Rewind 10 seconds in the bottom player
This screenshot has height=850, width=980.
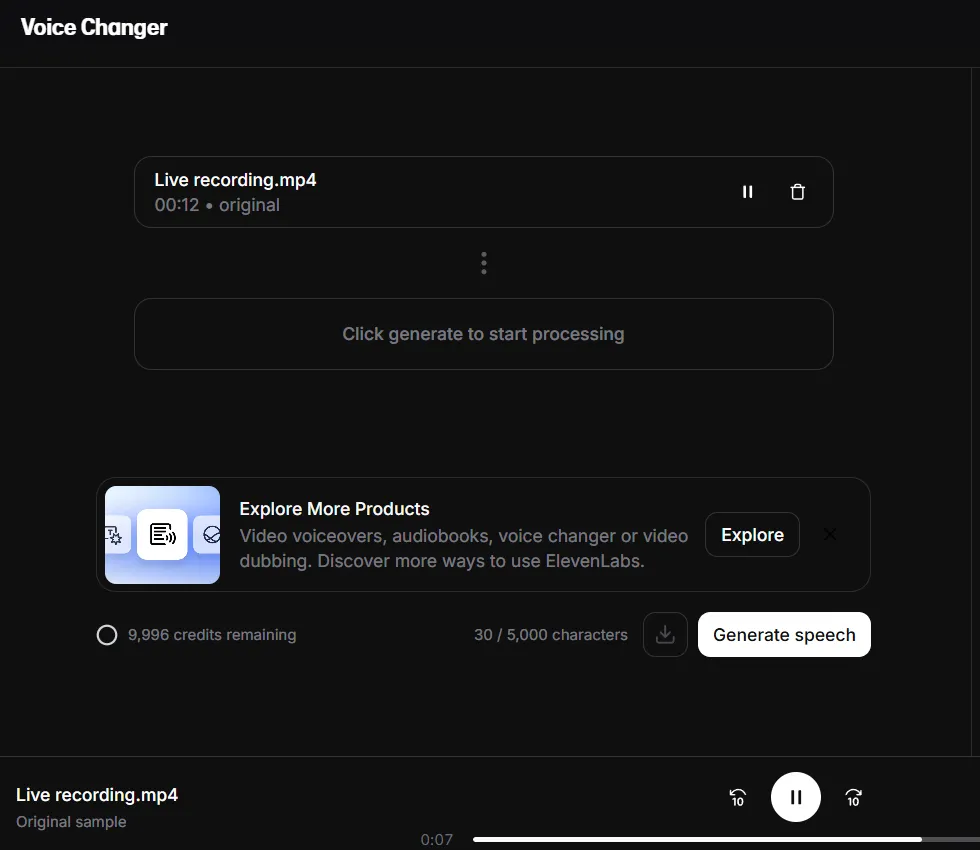737,797
